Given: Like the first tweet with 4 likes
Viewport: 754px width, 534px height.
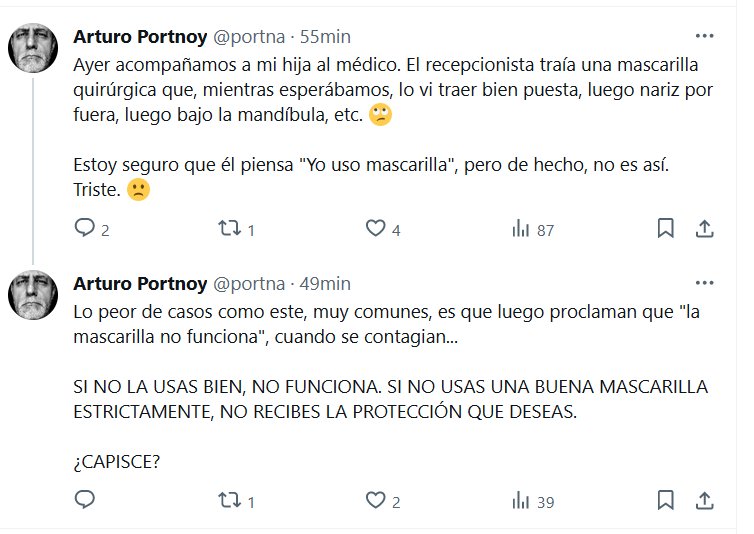Looking at the screenshot, I should pos(375,229).
